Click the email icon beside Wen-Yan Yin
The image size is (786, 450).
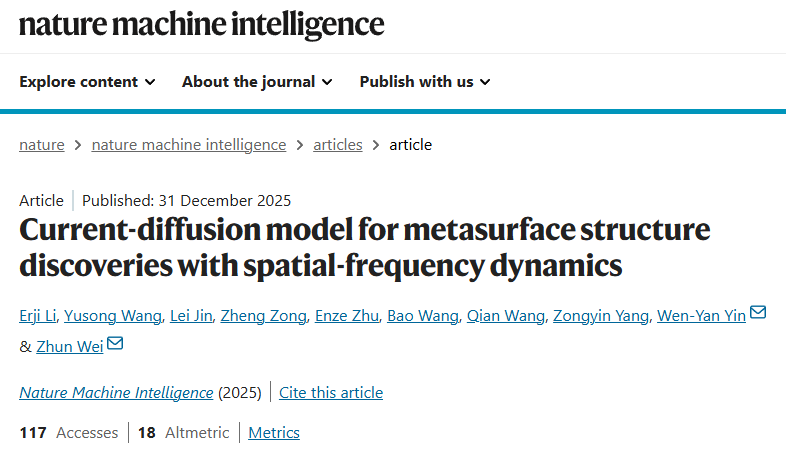coord(758,314)
